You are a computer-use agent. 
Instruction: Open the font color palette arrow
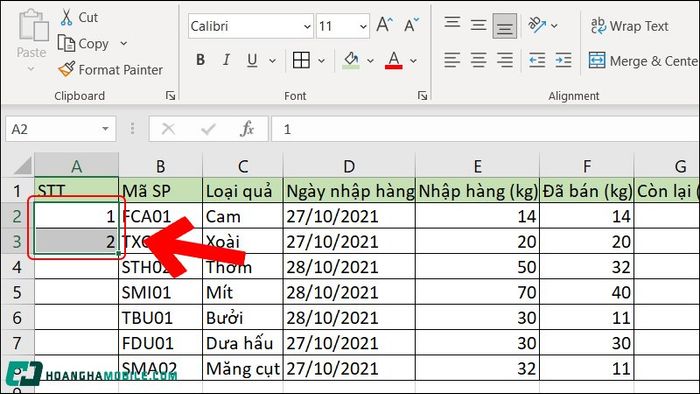pyautogui.click(x=413, y=61)
